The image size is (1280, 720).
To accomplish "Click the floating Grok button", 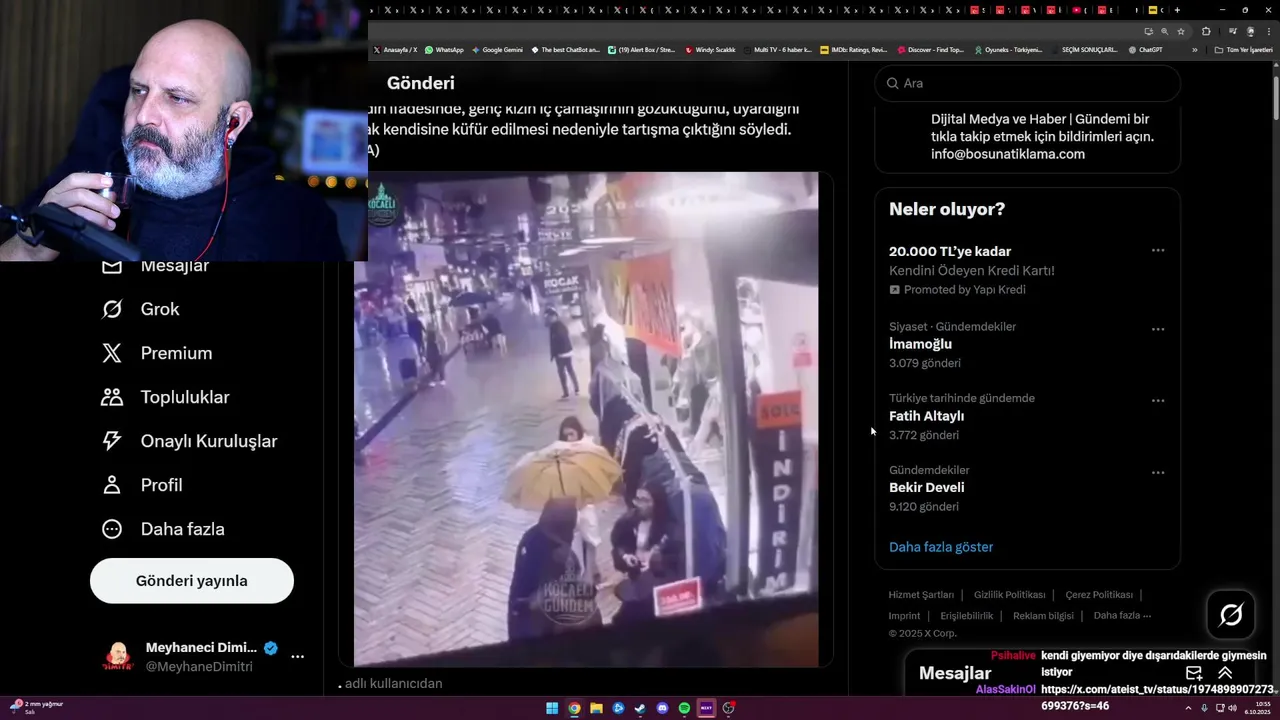I will click(x=1231, y=615).
